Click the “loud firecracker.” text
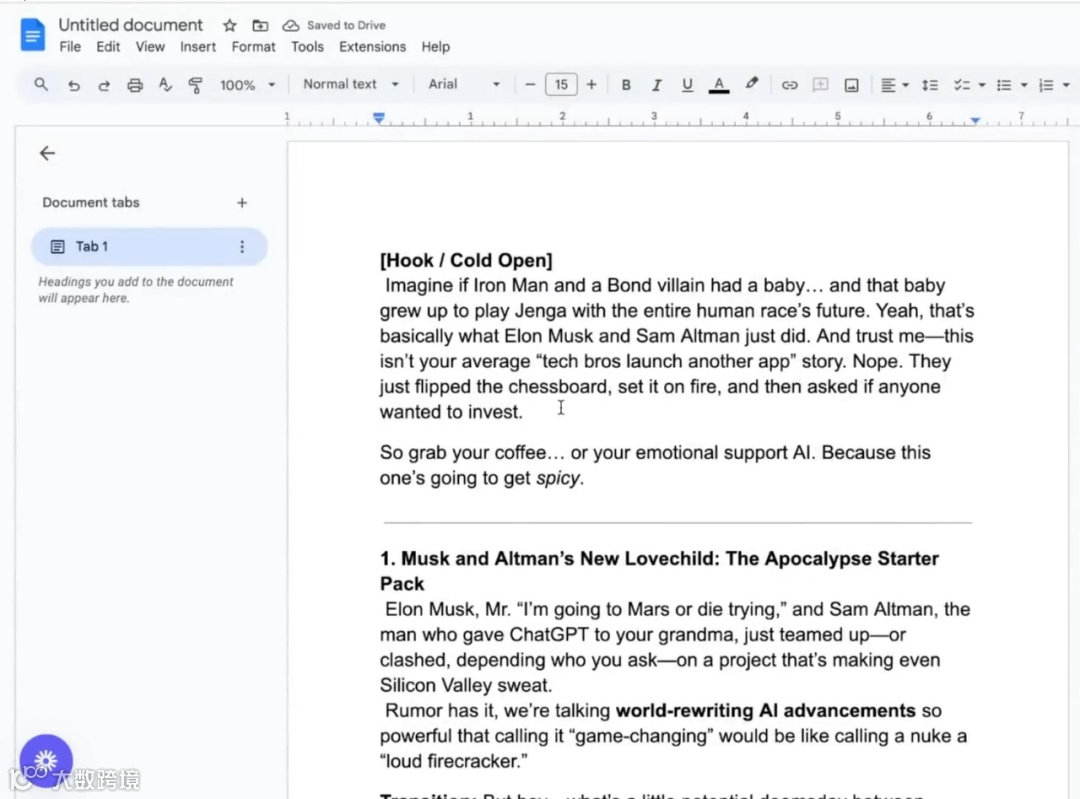The width and height of the screenshot is (1080, 799). tap(454, 761)
